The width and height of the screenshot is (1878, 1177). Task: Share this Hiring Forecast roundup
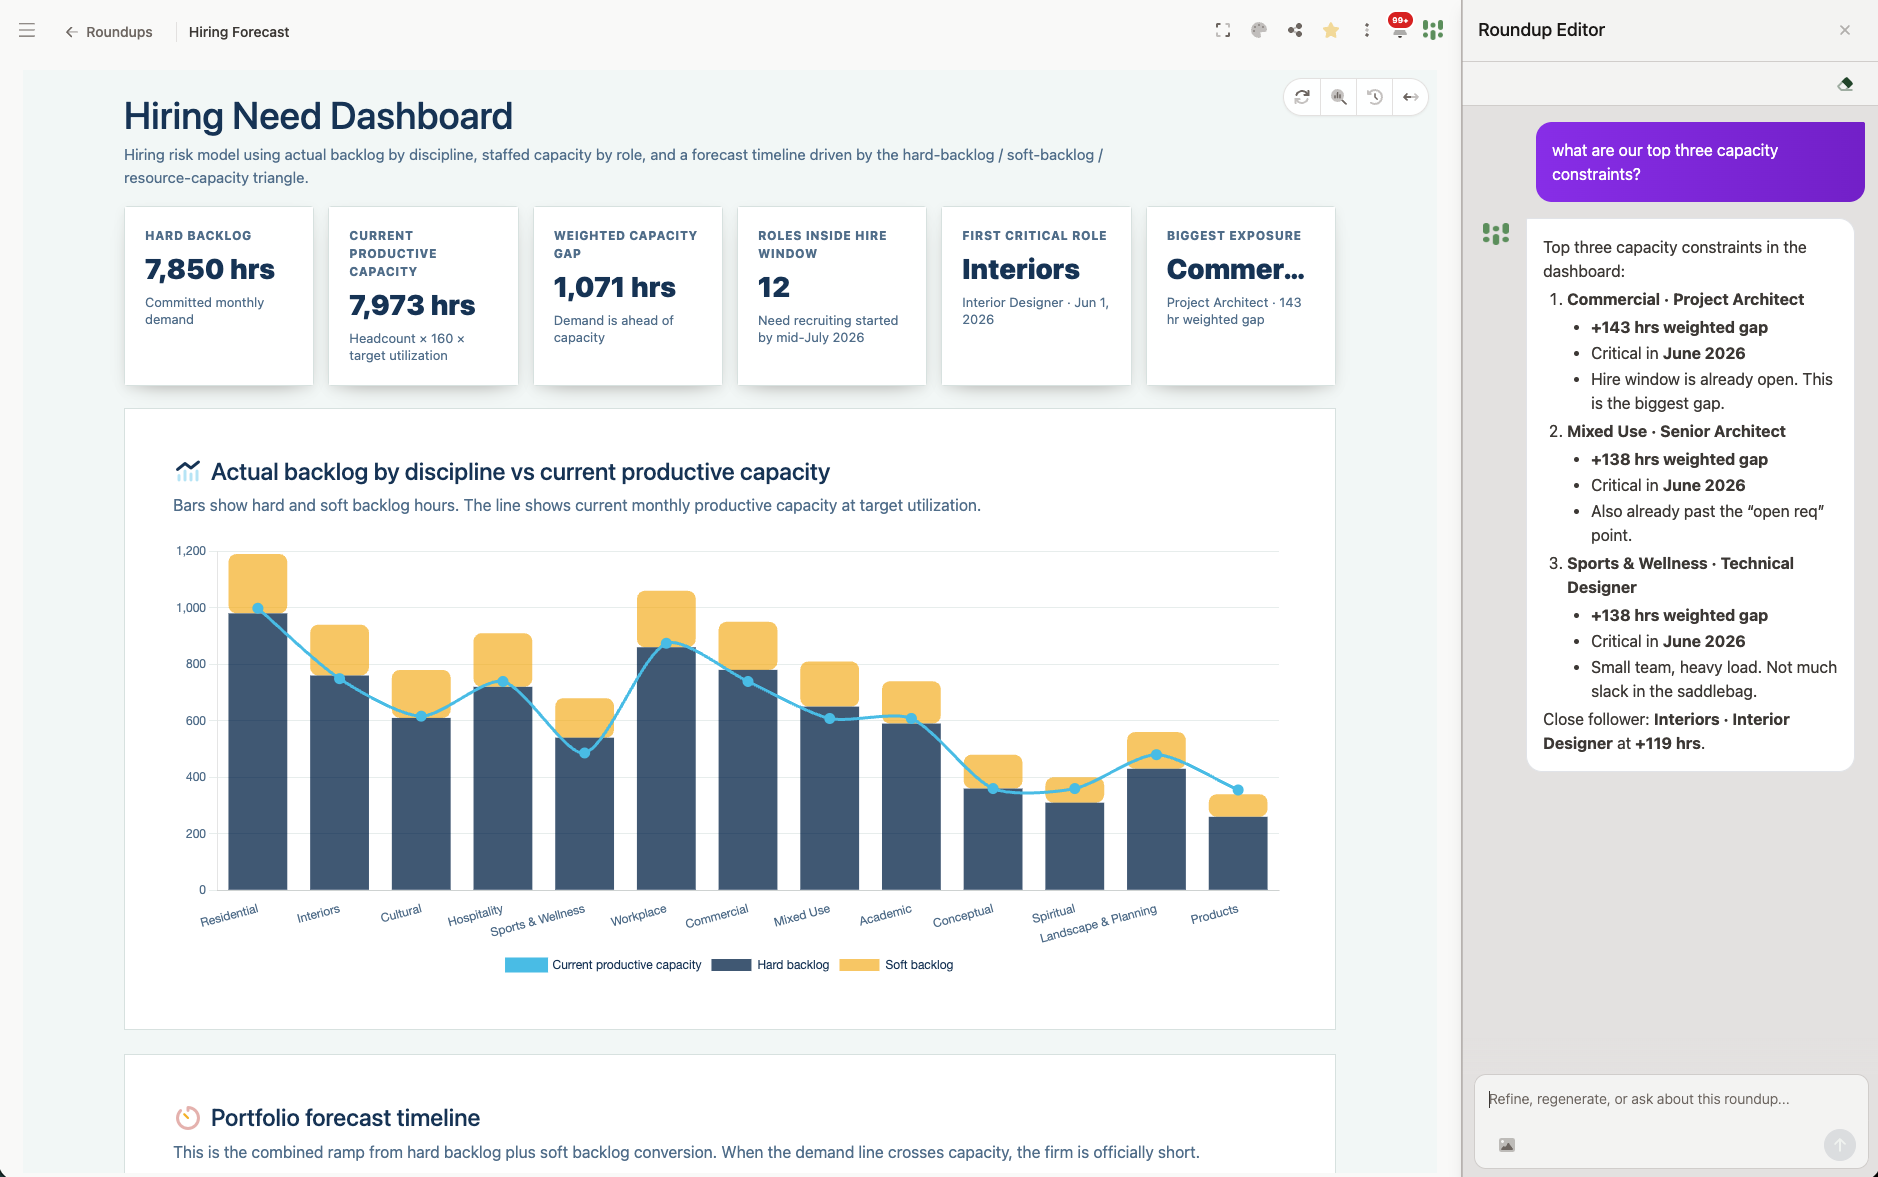[1295, 30]
